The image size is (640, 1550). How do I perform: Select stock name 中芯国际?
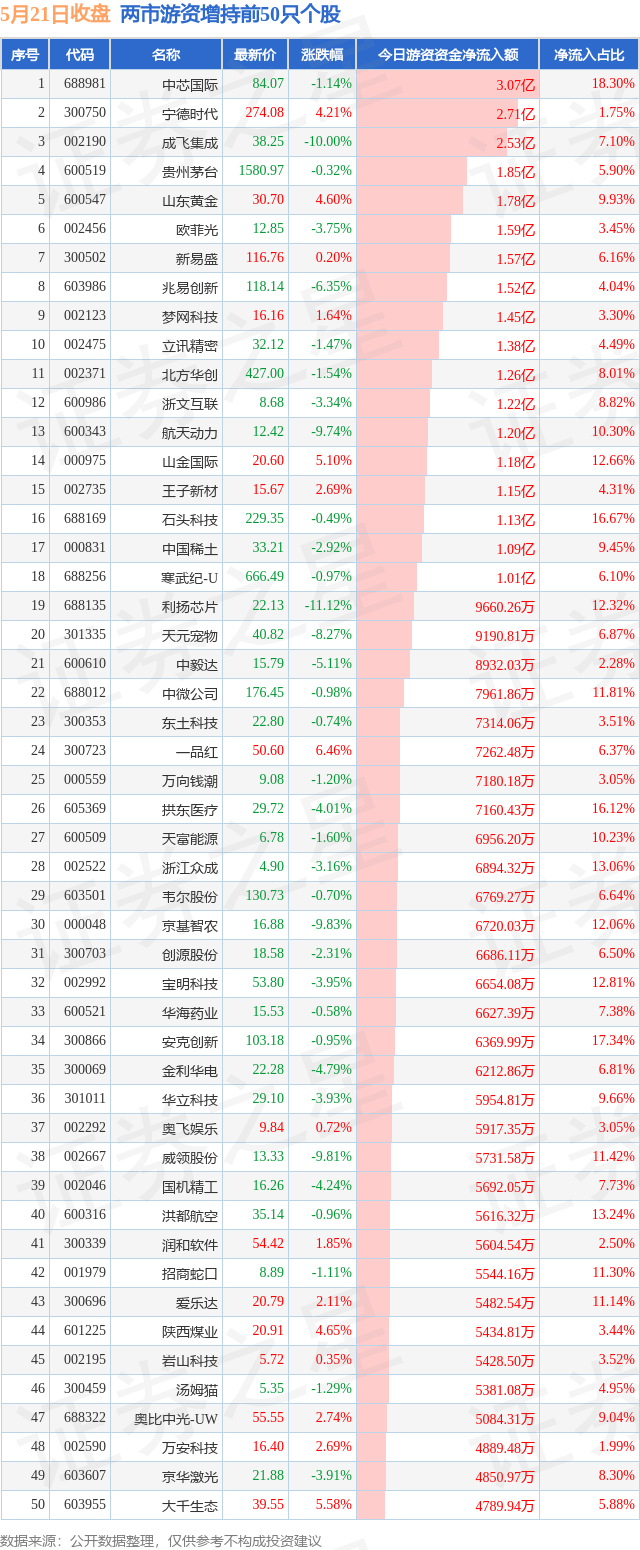coord(190,84)
